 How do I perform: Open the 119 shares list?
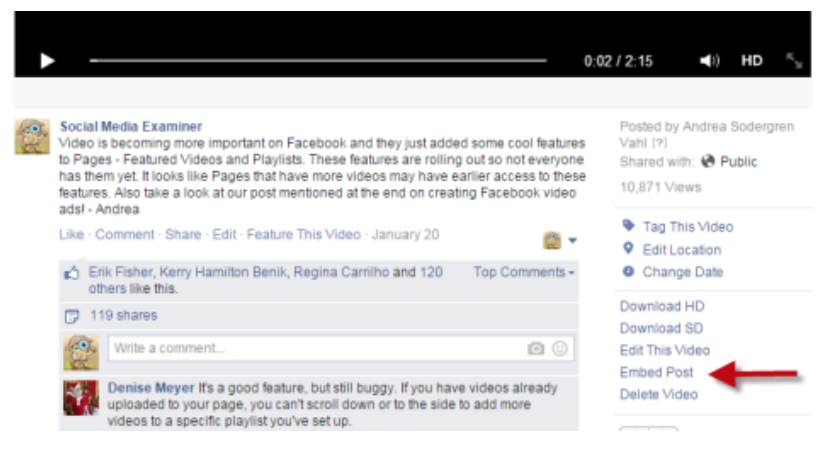(x=123, y=315)
